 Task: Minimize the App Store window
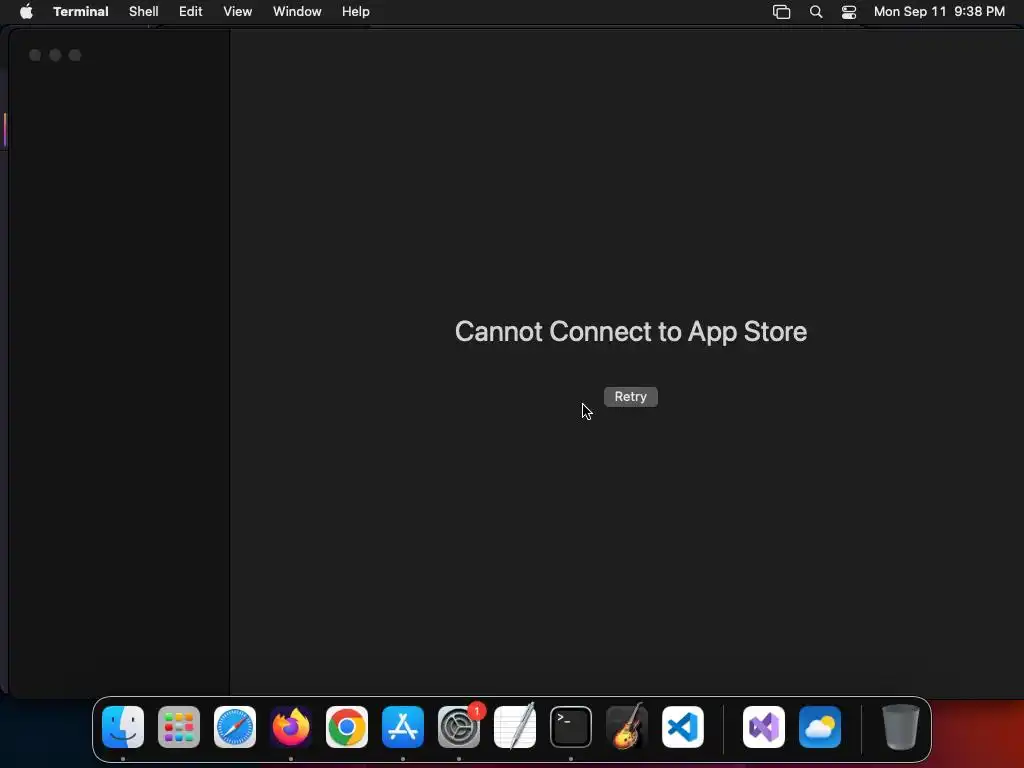(x=56, y=56)
